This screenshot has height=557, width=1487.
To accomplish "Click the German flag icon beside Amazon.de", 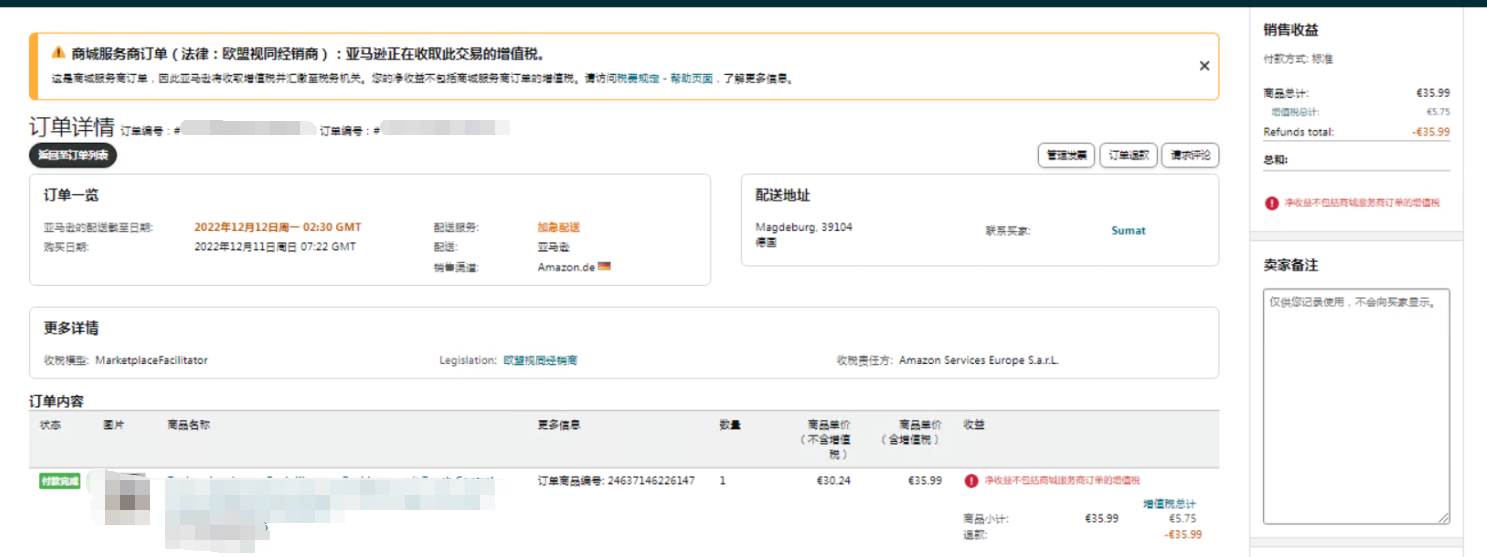I will 604,267.
